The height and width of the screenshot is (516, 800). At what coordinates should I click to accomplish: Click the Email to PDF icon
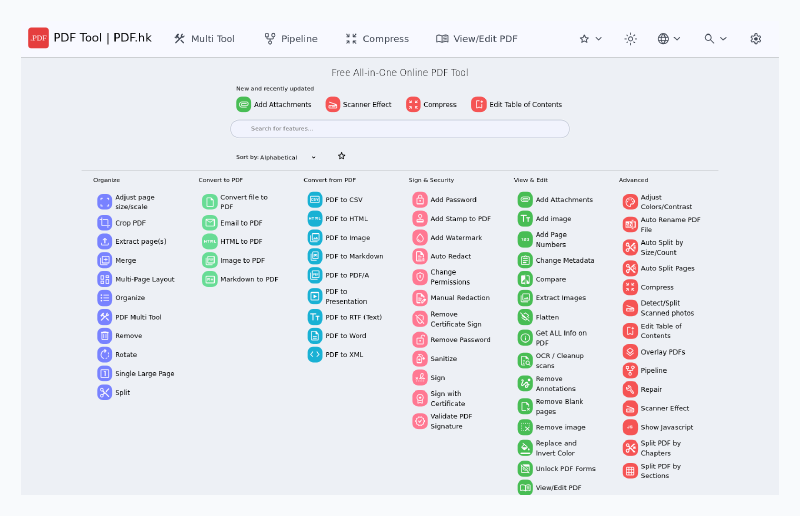pyautogui.click(x=210, y=223)
